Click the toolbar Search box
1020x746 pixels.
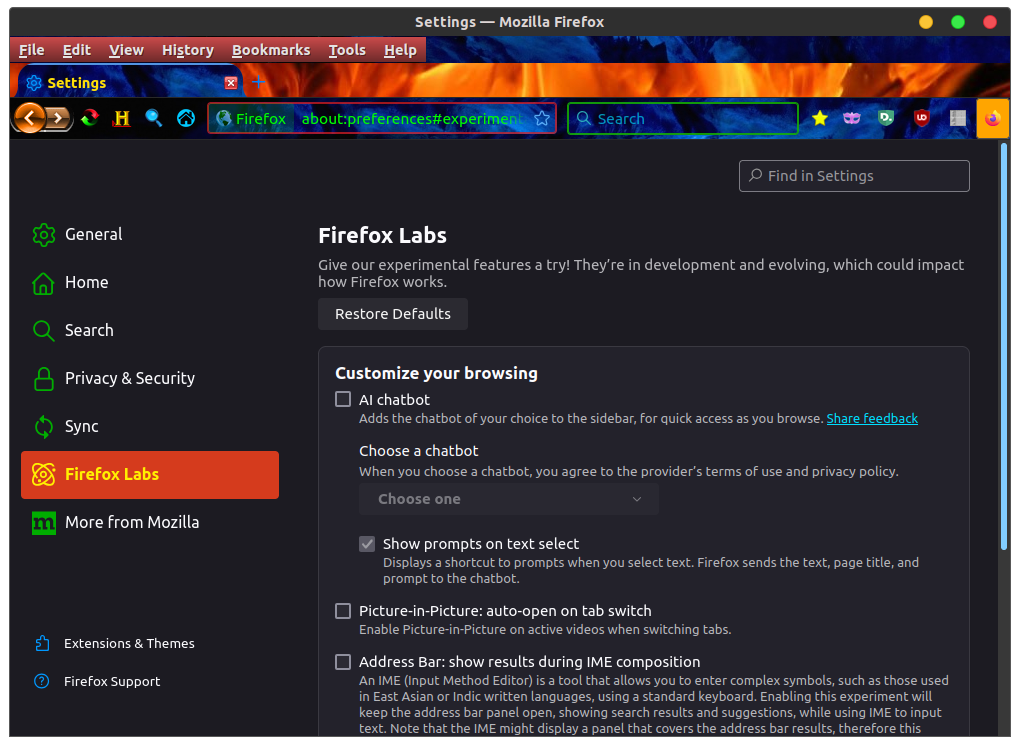(682, 118)
